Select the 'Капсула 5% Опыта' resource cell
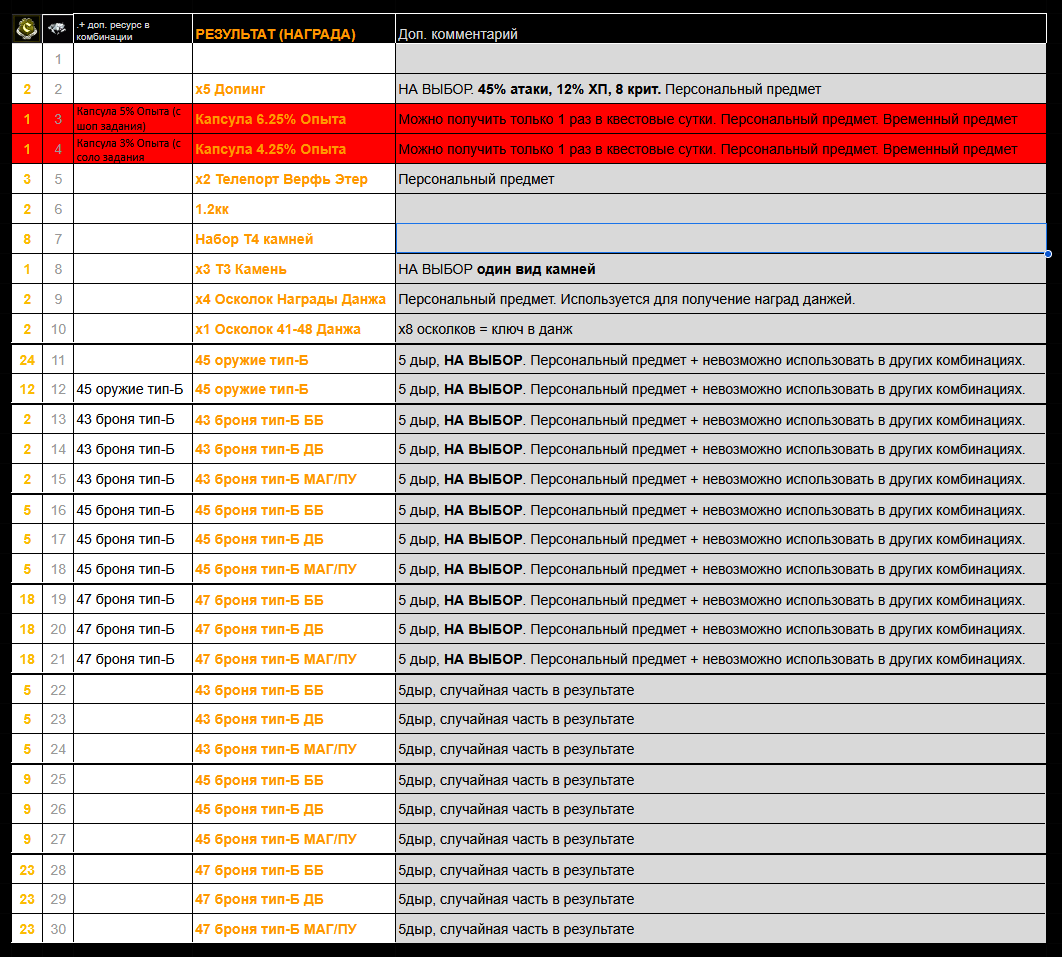Screen dimensions: 1062x957 pos(132,119)
